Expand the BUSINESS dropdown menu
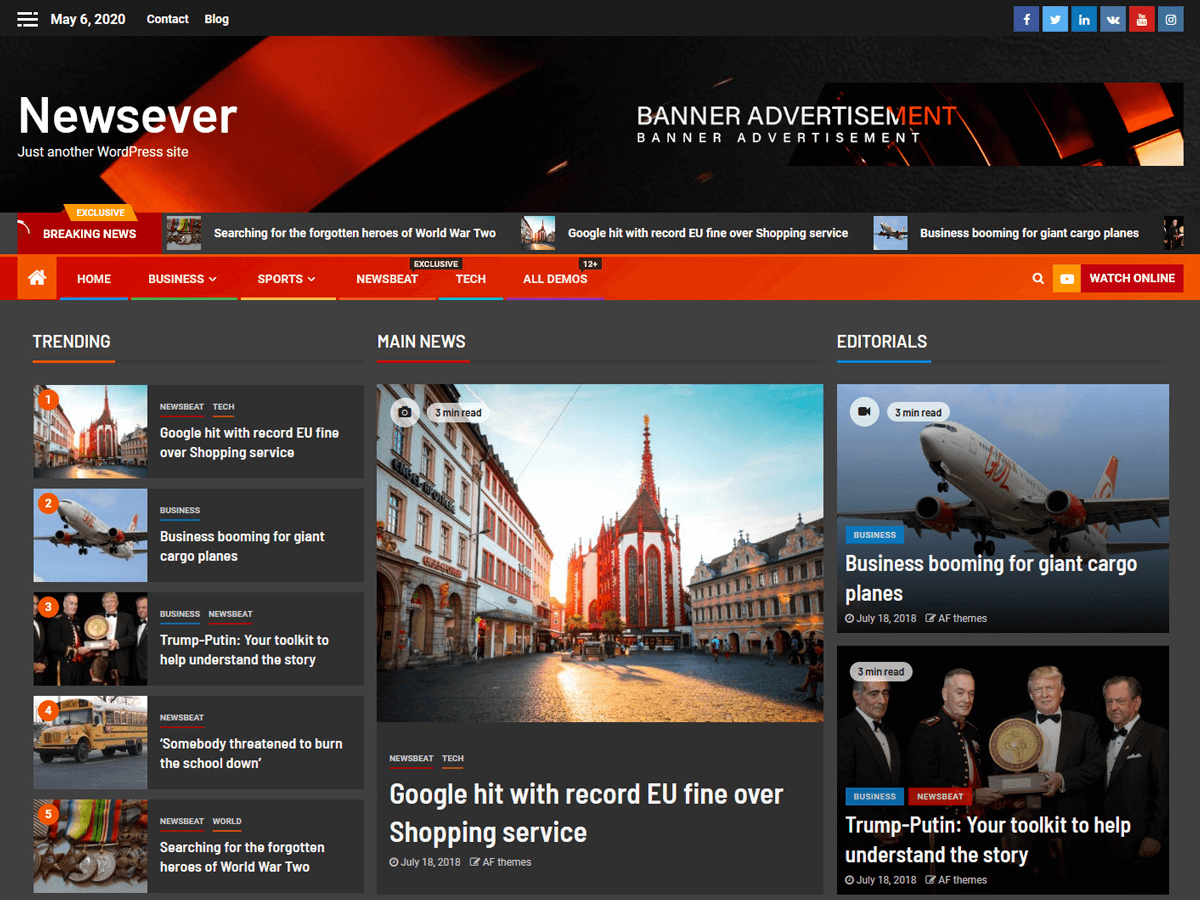 (x=183, y=278)
